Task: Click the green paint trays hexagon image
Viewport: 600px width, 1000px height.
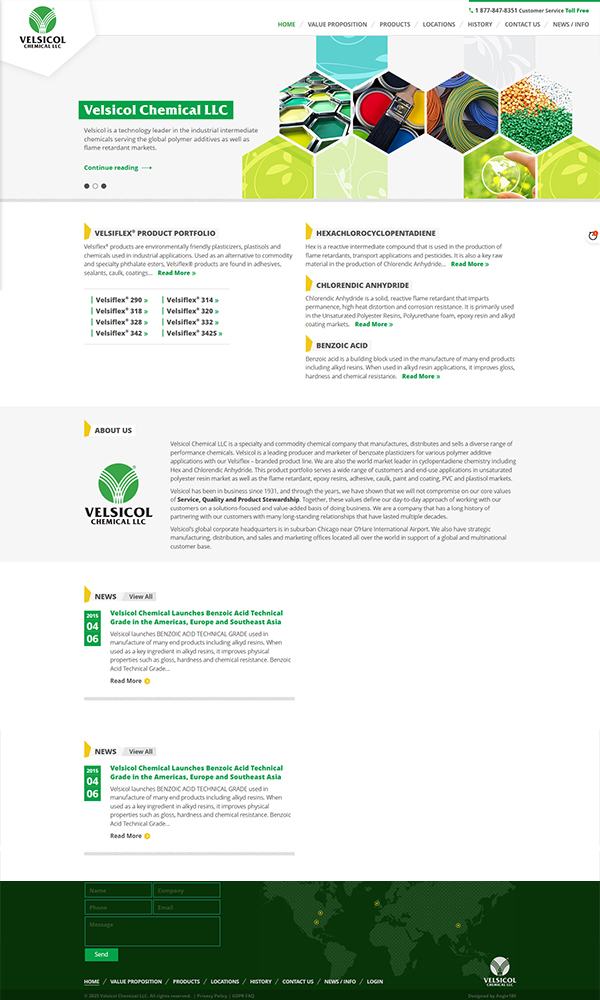Action: pos(315,112)
